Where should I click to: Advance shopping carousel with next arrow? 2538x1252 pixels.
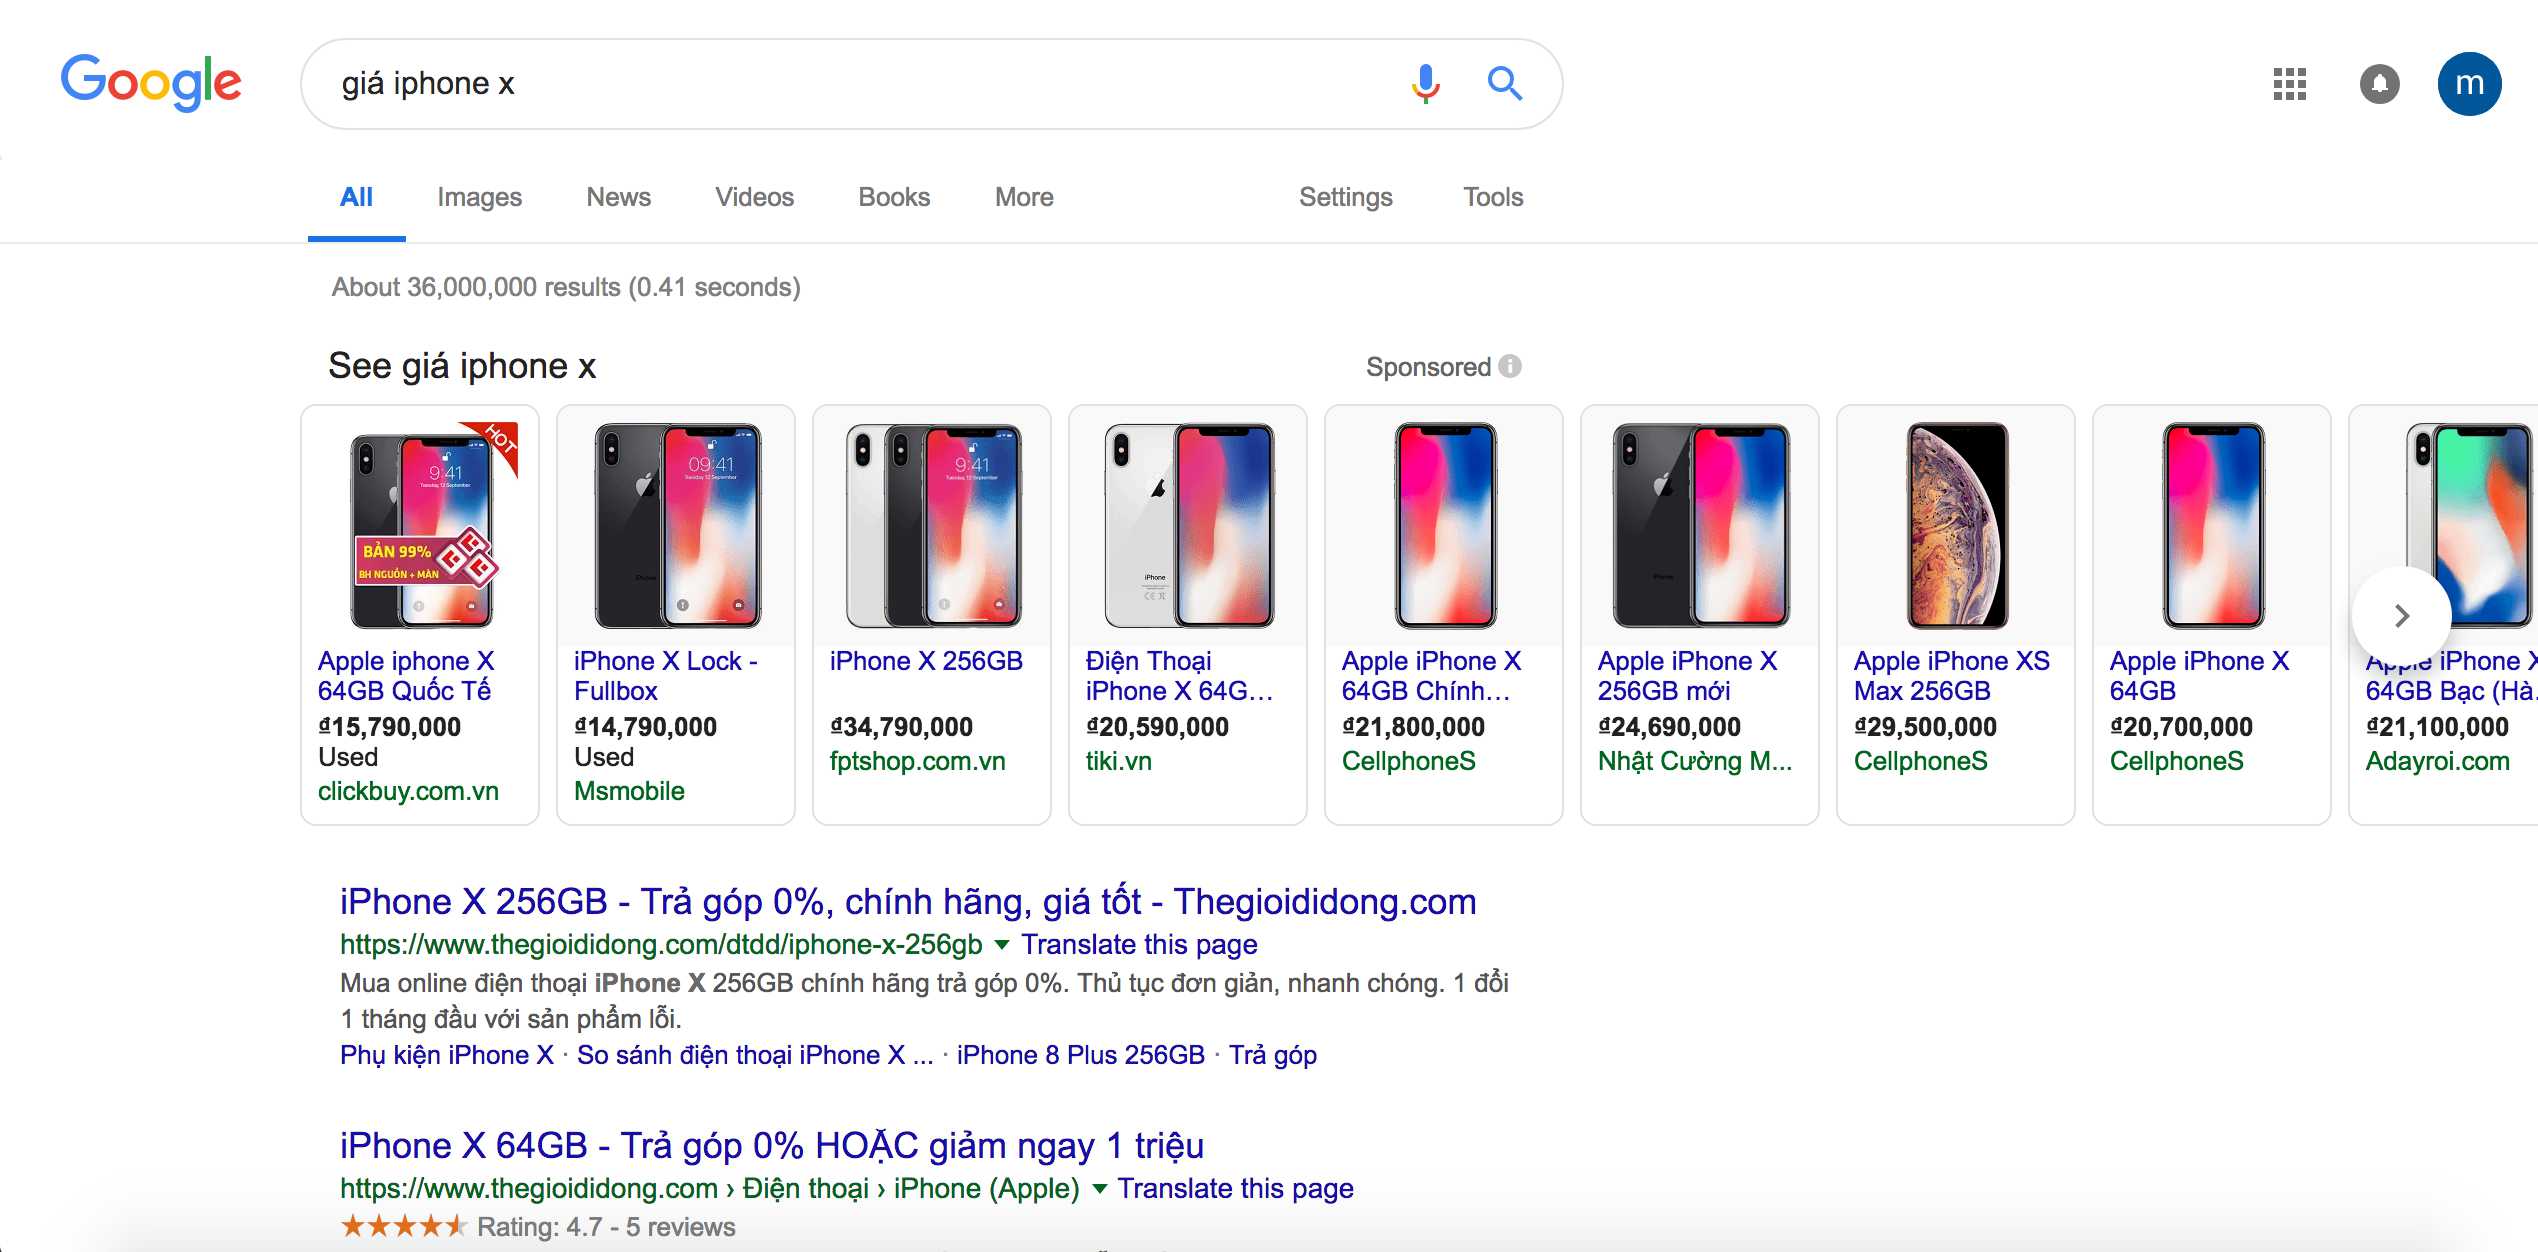[x=2401, y=616]
